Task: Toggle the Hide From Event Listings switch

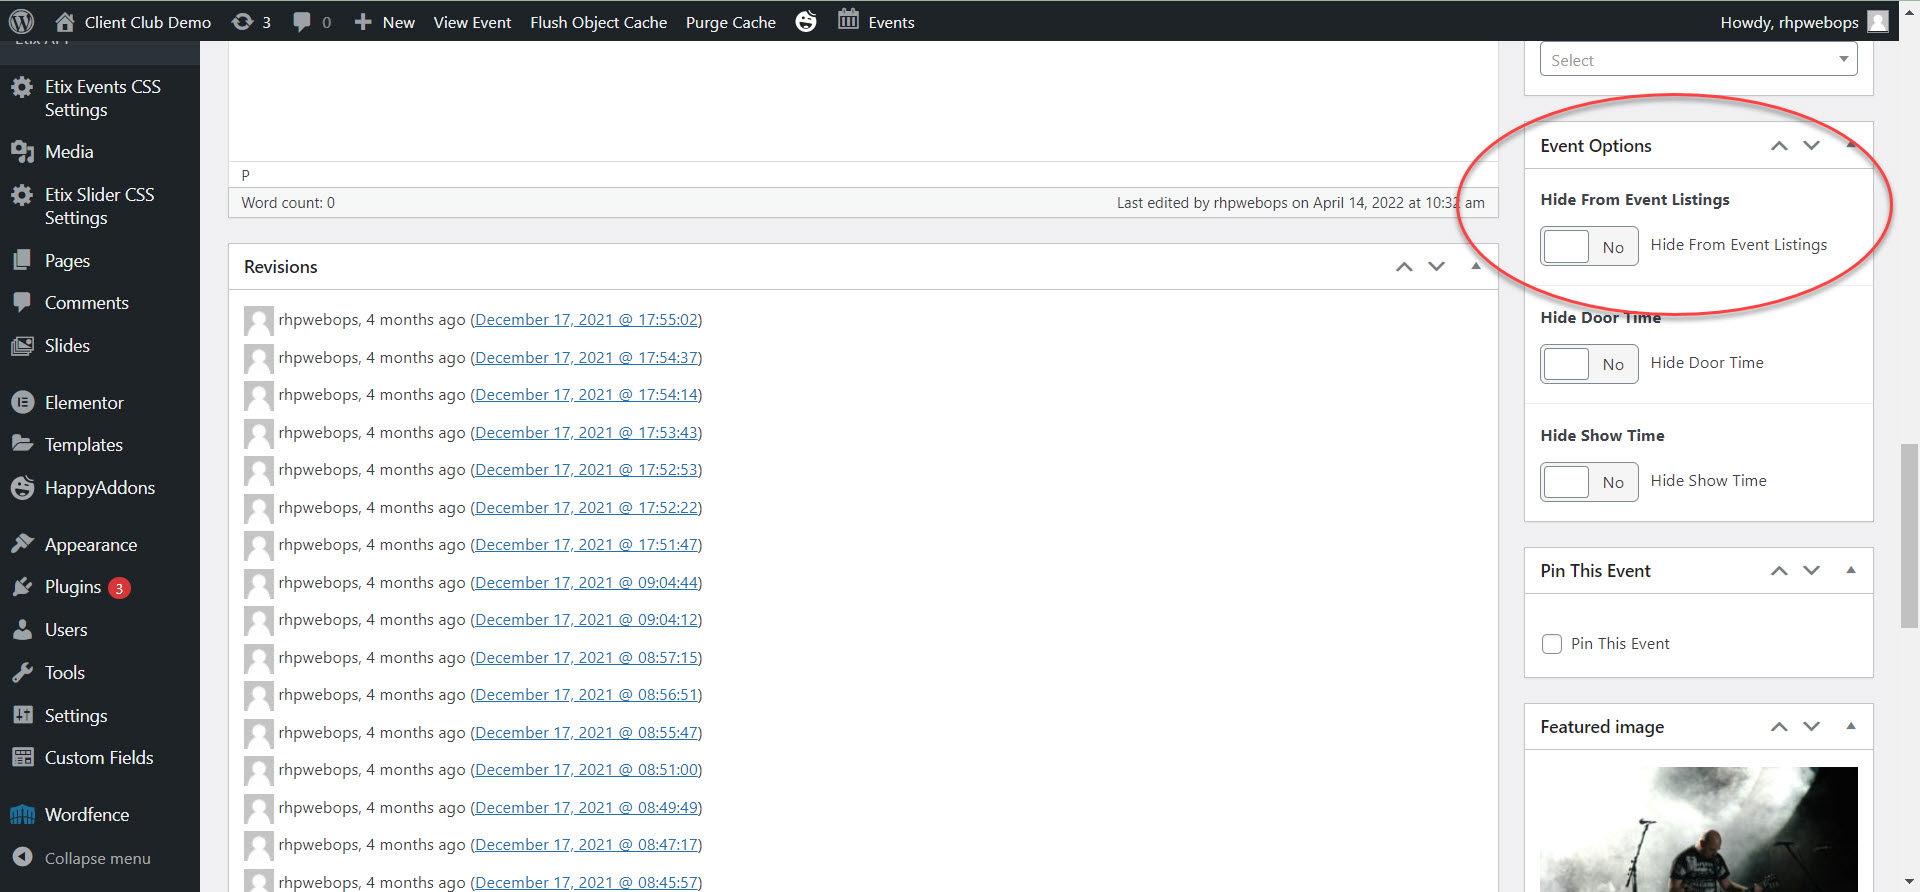Action: pos(1588,247)
